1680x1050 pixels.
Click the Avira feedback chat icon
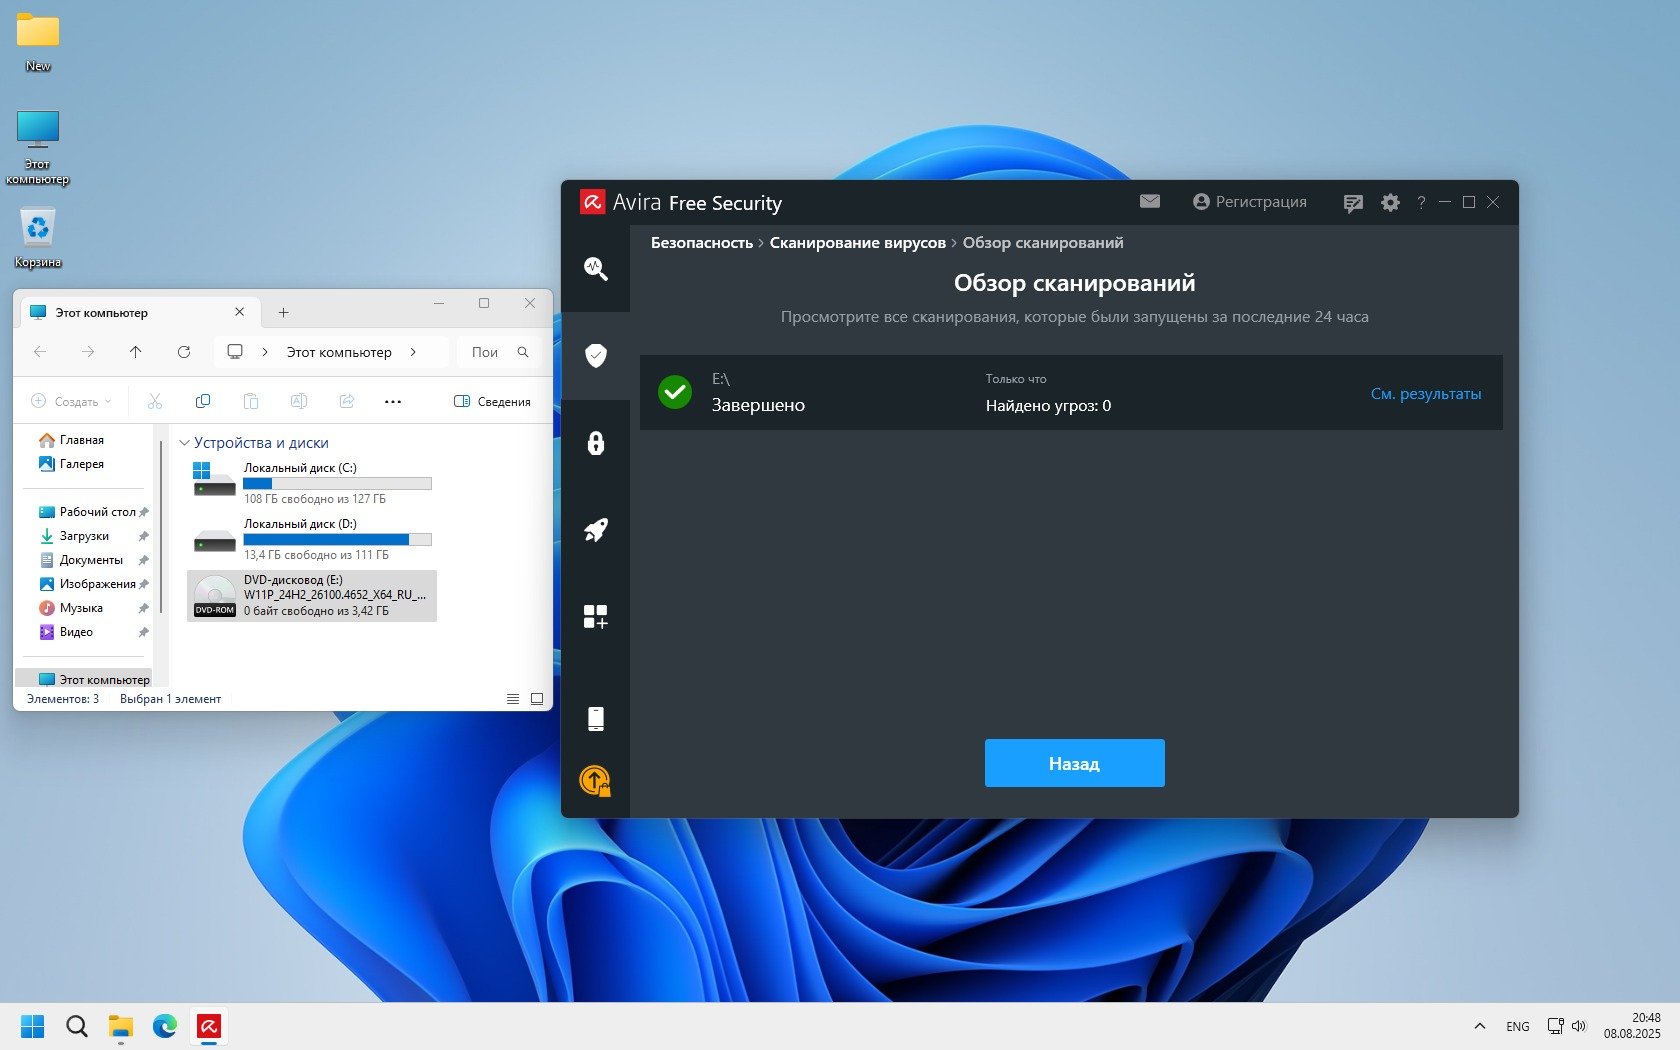pos(1353,203)
